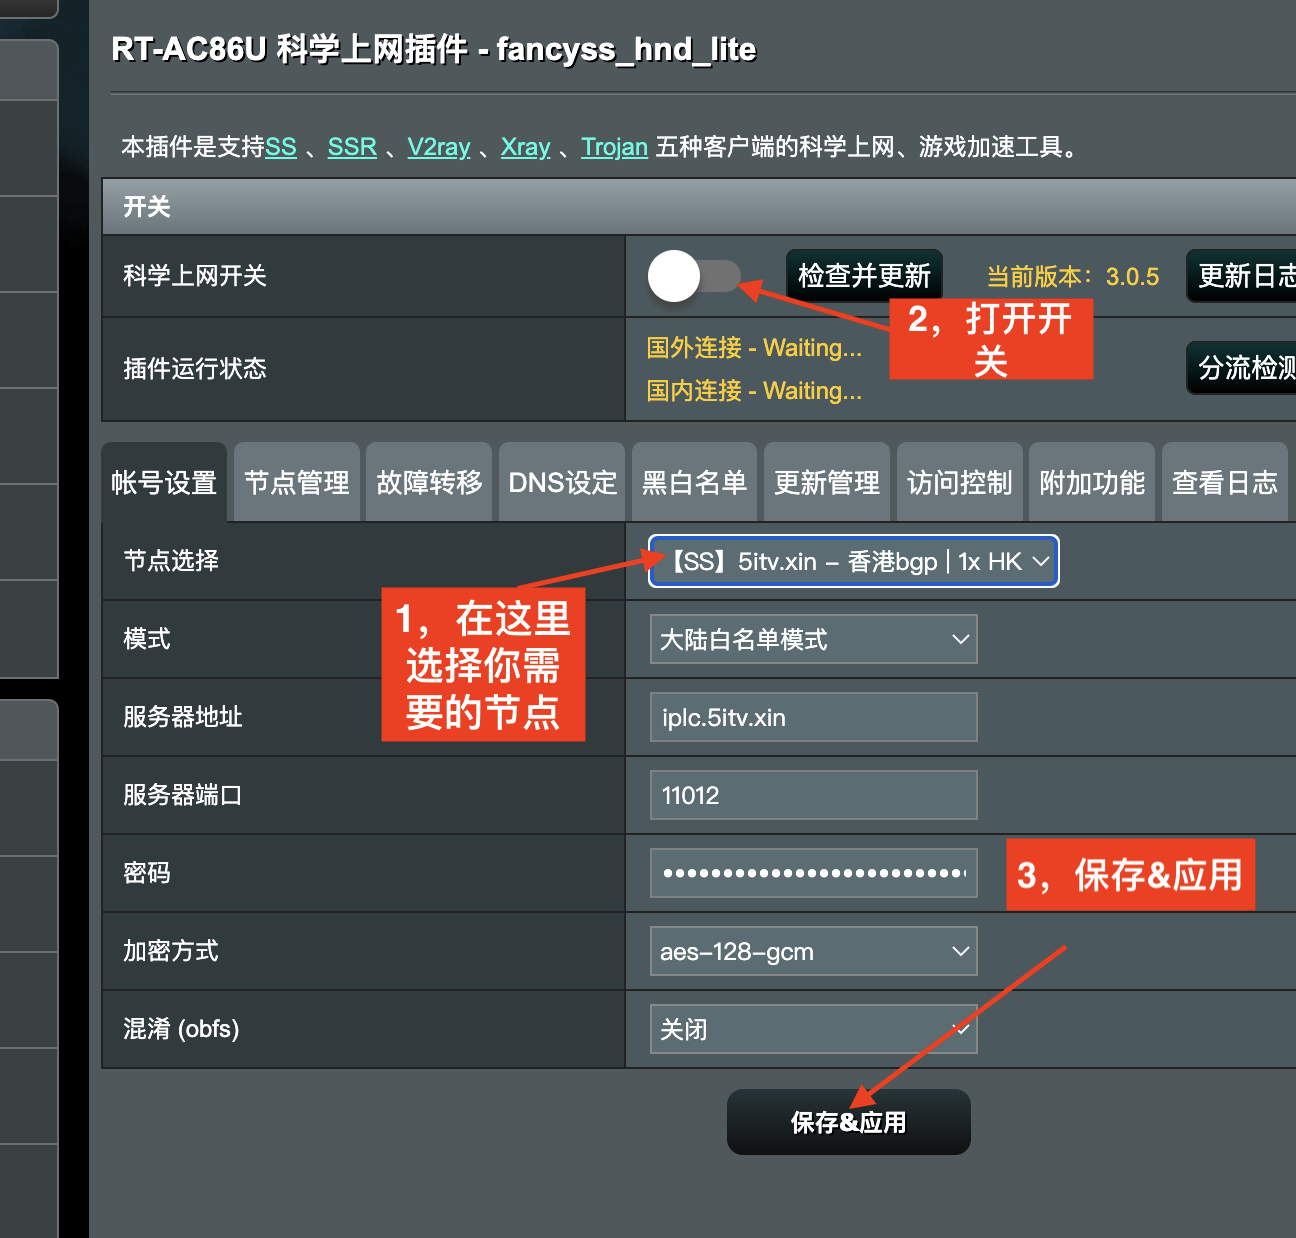The image size is (1296, 1238).
Task: Click the 服务器端口 field showing 11012
Action: pos(813,796)
